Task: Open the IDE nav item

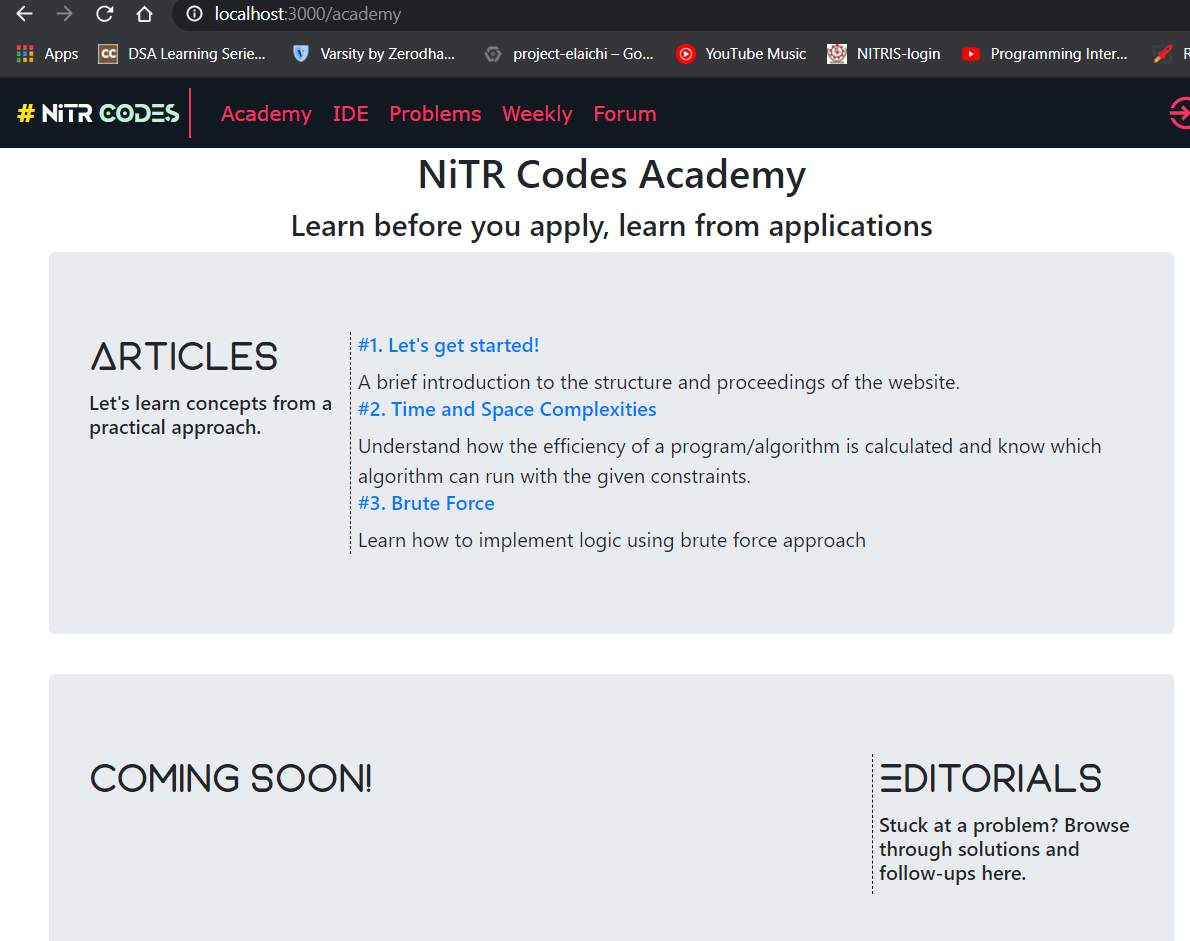Action: tap(351, 114)
